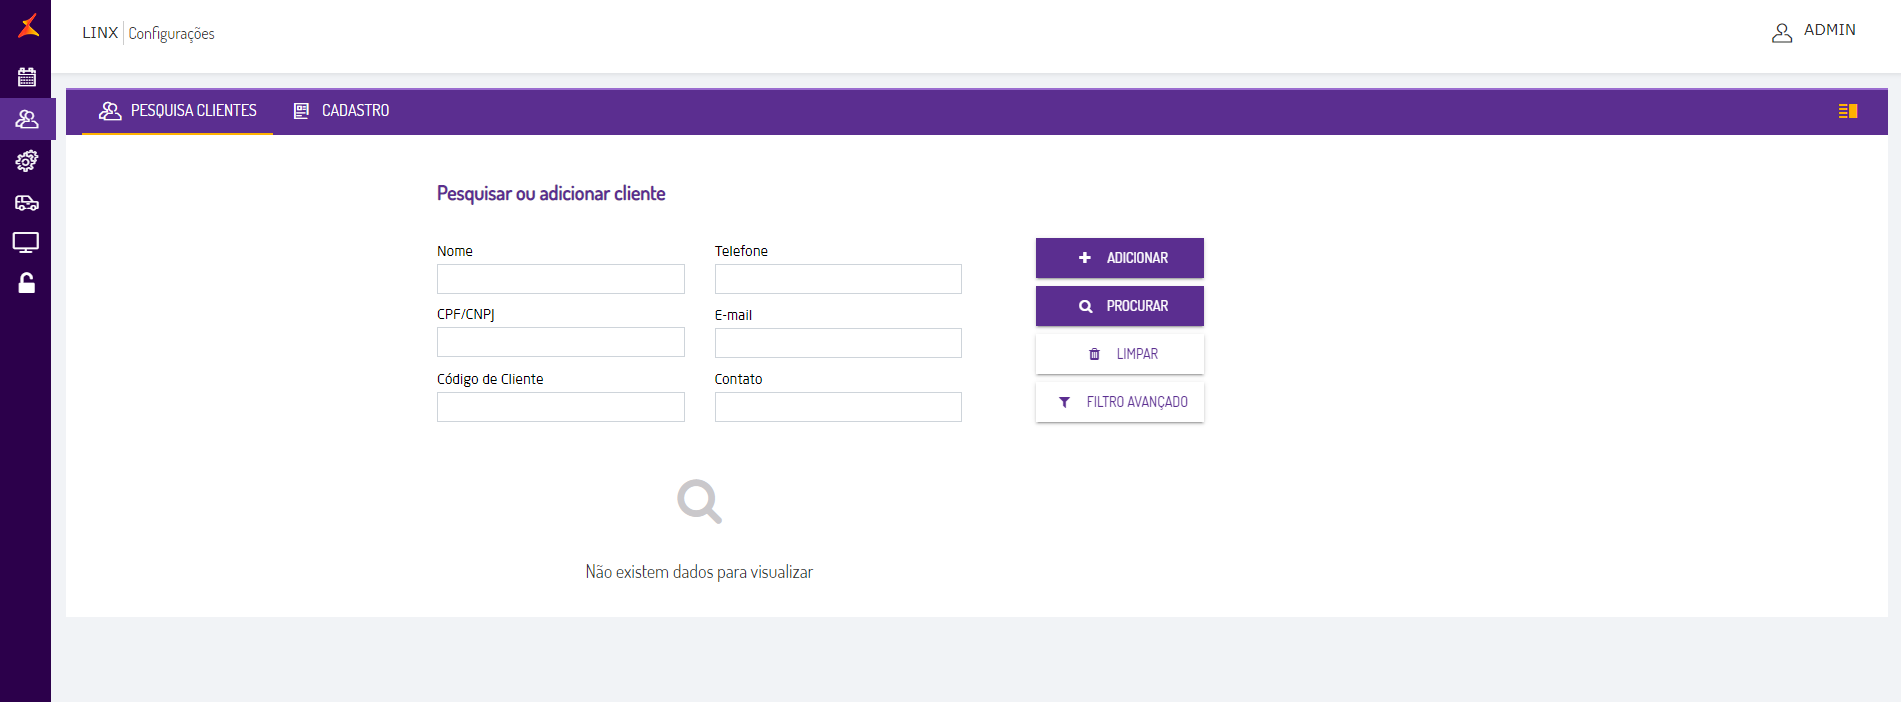Click inside the Nome input field

[560, 279]
